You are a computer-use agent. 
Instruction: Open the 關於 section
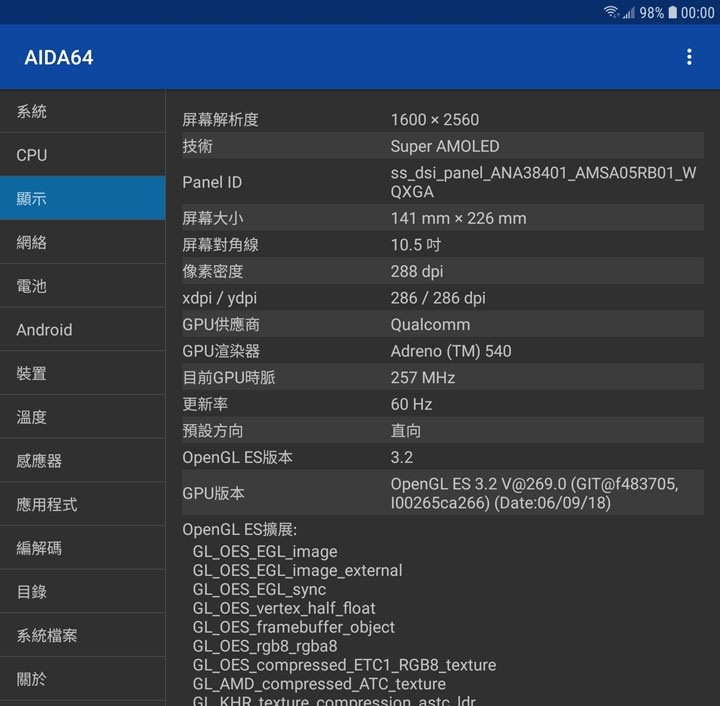83,678
